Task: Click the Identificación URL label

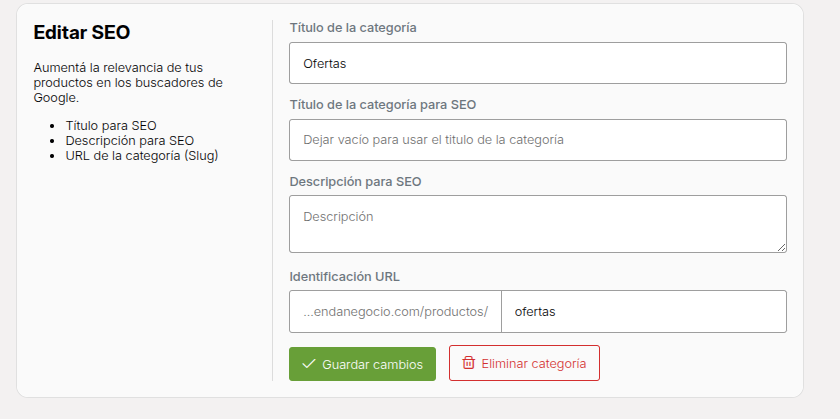Action: [344, 276]
